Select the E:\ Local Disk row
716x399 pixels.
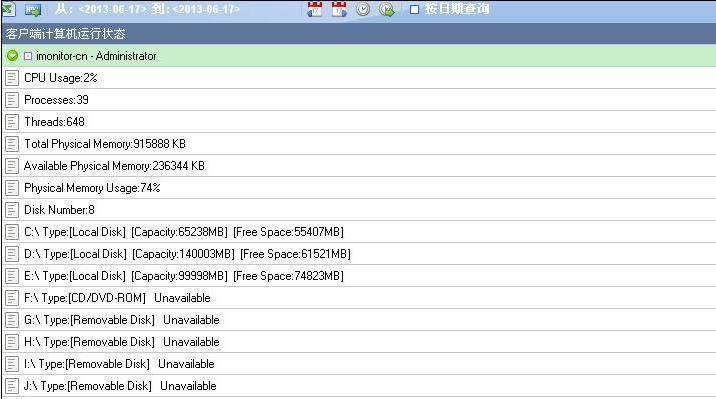point(359,276)
